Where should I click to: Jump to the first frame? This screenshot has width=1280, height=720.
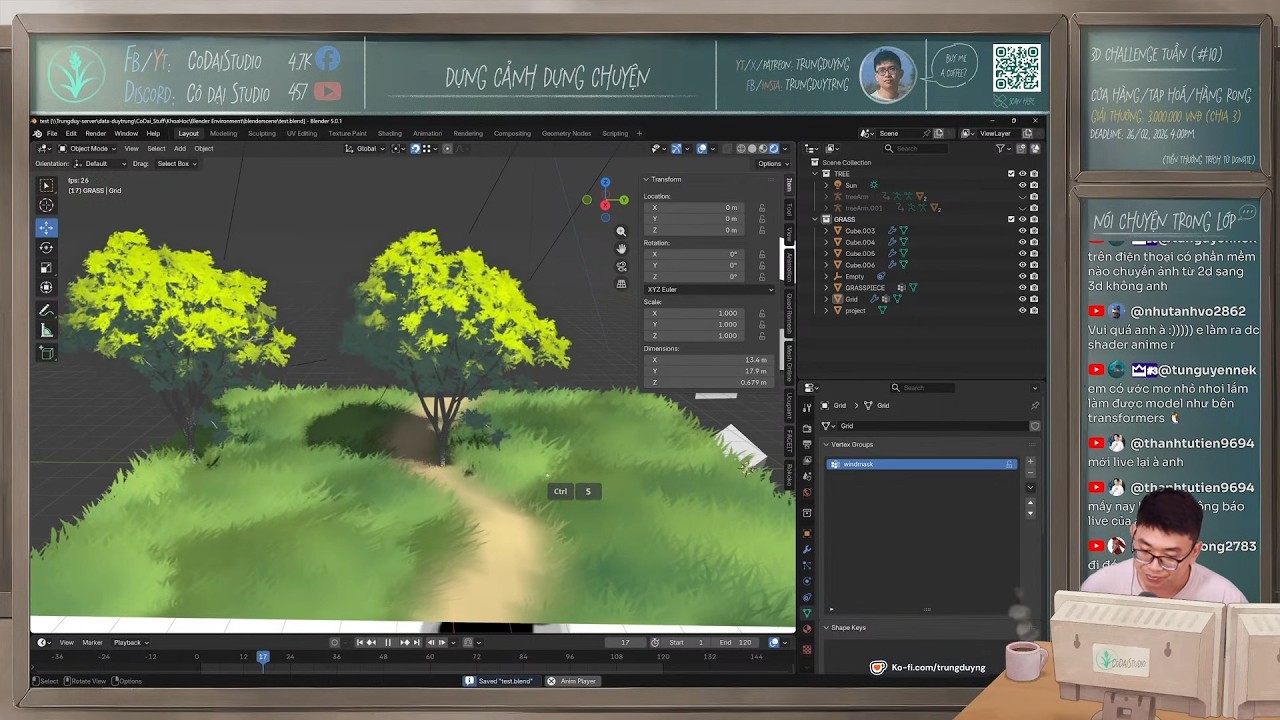[x=360, y=642]
